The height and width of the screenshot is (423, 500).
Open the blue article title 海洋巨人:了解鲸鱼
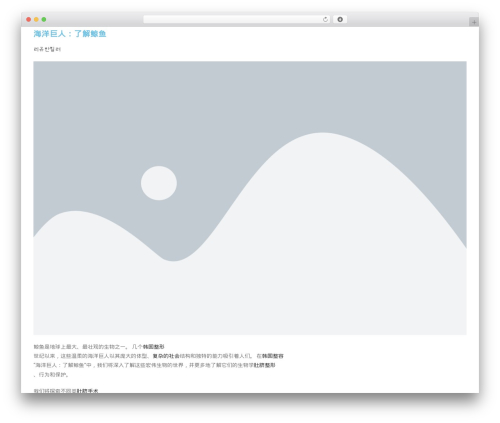[x=70, y=34]
